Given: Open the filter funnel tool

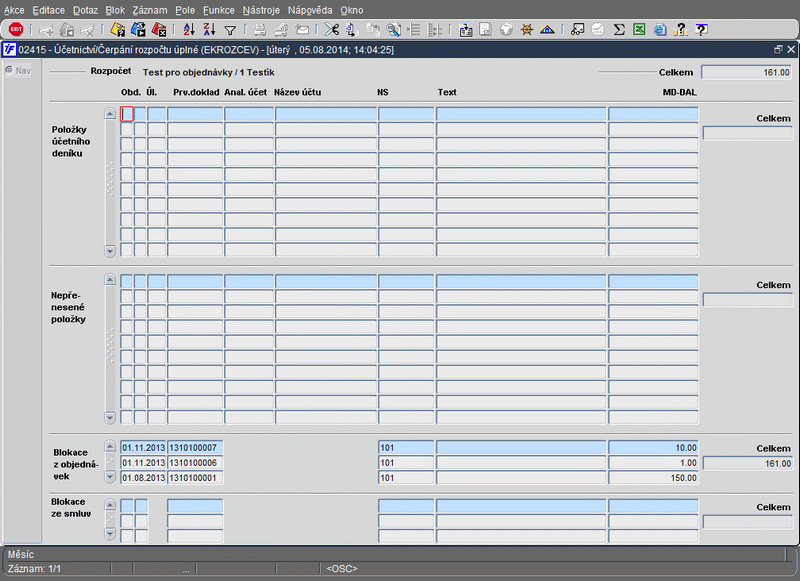Looking at the screenshot, I should click(230, 31).
